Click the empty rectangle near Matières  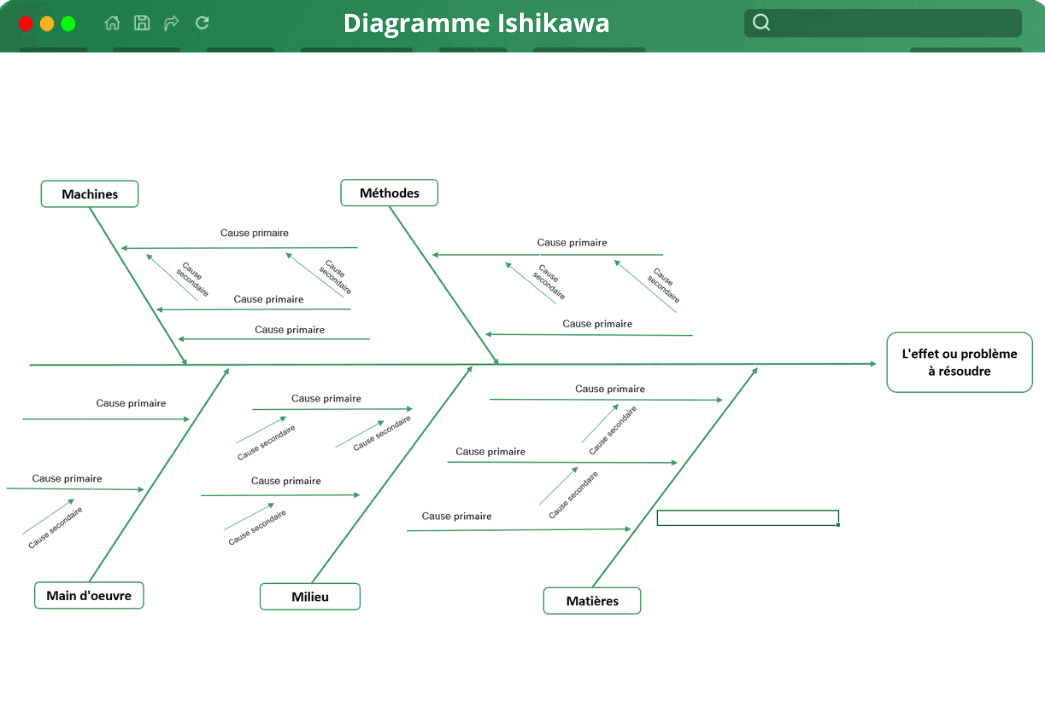pos(748,518)
